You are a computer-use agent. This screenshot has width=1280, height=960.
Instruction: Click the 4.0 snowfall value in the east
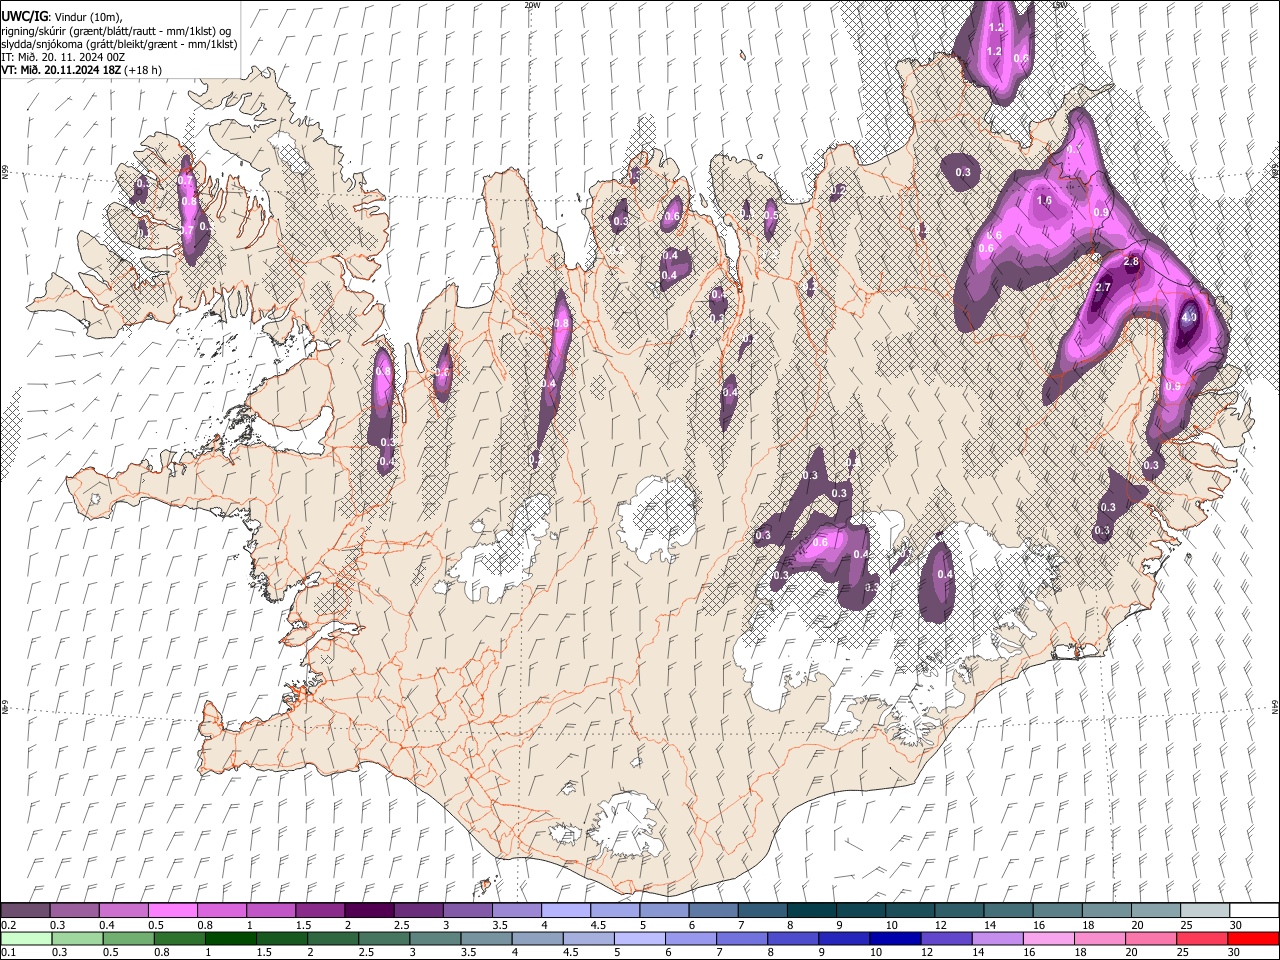point(1189,317)
